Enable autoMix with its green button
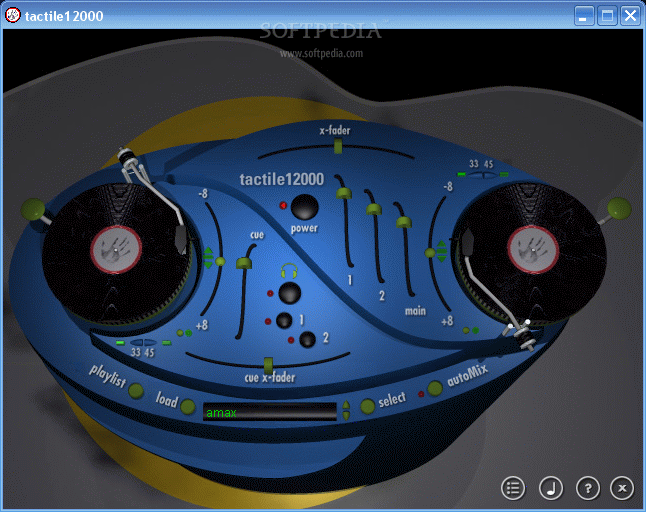 435,388
